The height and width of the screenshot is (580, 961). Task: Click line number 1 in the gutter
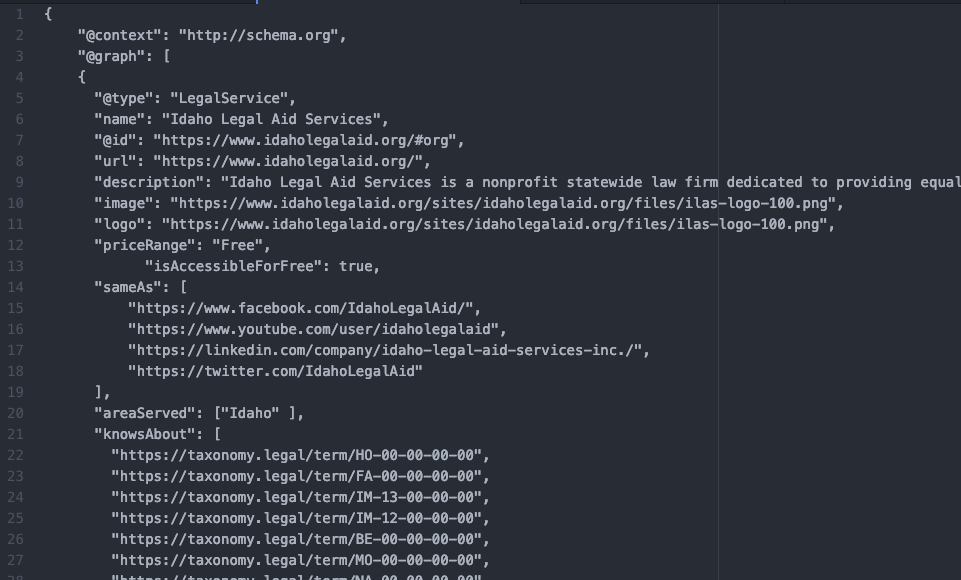(x=20, y=14)
